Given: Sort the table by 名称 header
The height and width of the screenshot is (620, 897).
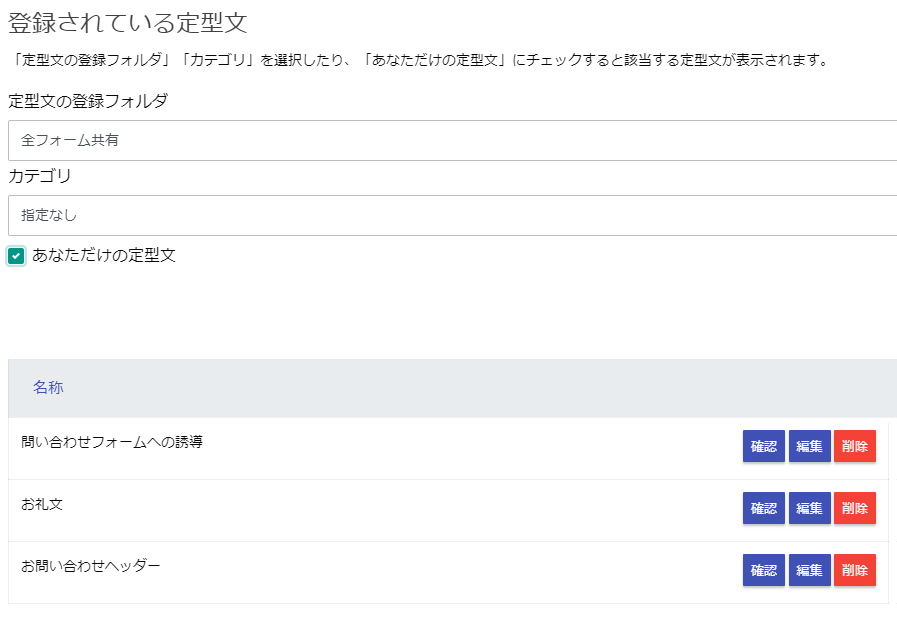Looking at the screenshot, I should 48,387.
